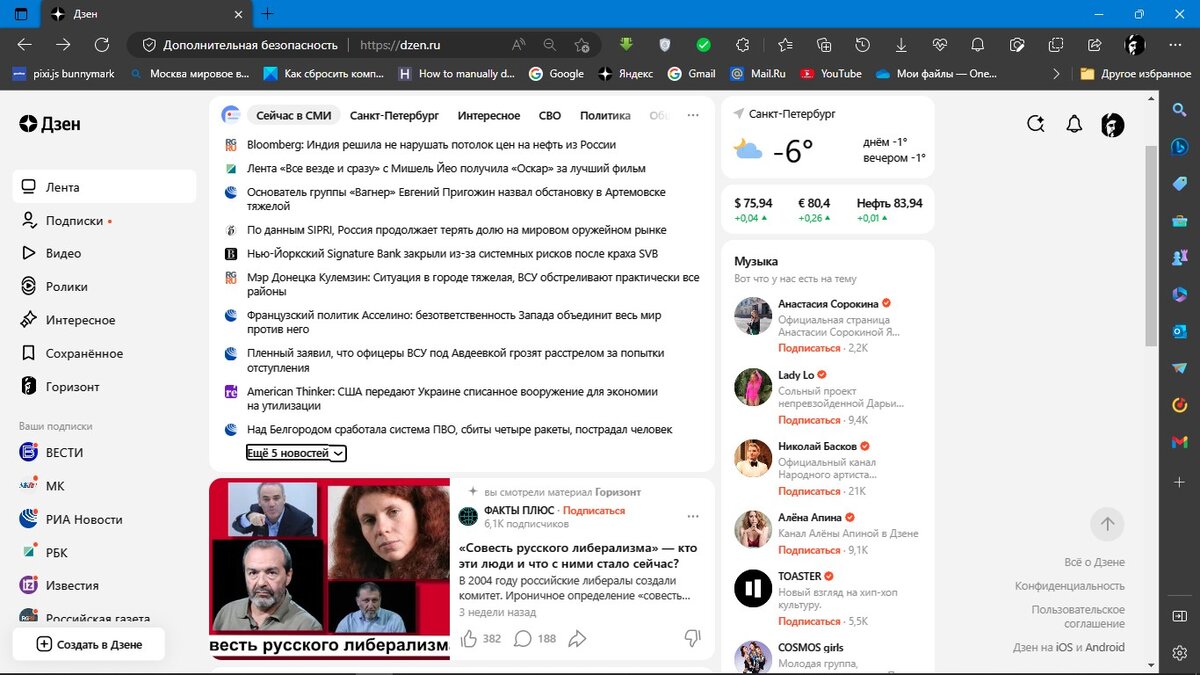Image resolution: width=1200 pixels, height=675 pixels.
Task: Dislike the article with thumbs down
Action: 692,638
